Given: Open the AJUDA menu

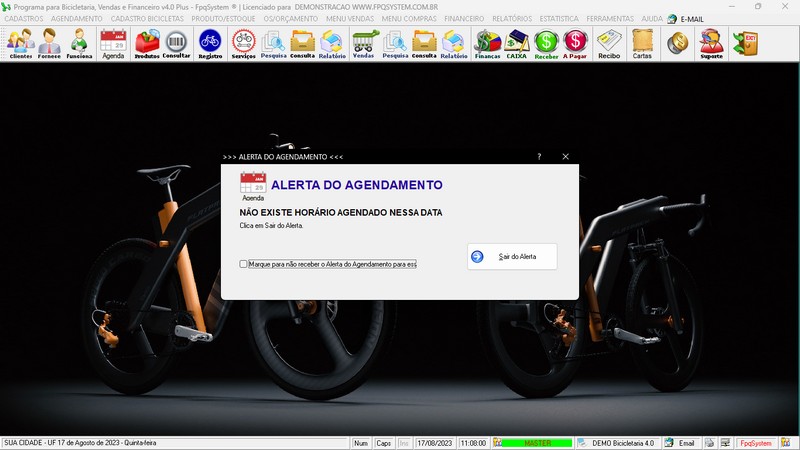Looking at the screenshot, I should 652,18.
